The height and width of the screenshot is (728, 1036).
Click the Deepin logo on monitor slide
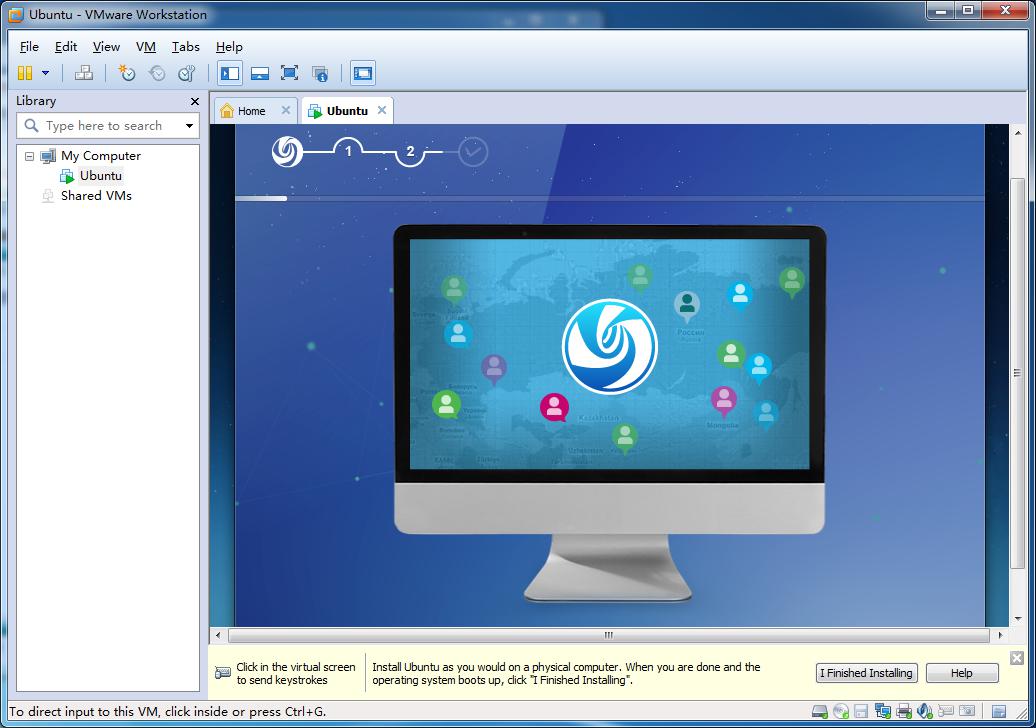(609, 346)
